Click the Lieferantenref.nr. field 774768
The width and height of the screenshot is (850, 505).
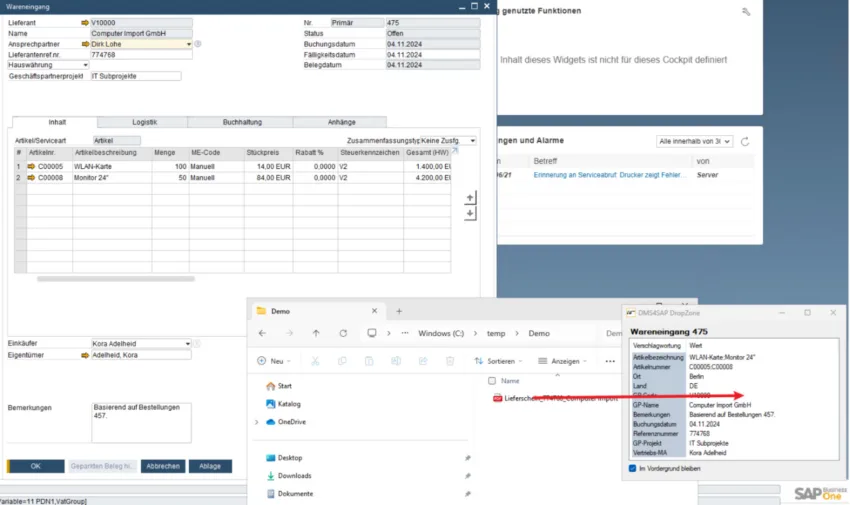[x=141, y=55]
